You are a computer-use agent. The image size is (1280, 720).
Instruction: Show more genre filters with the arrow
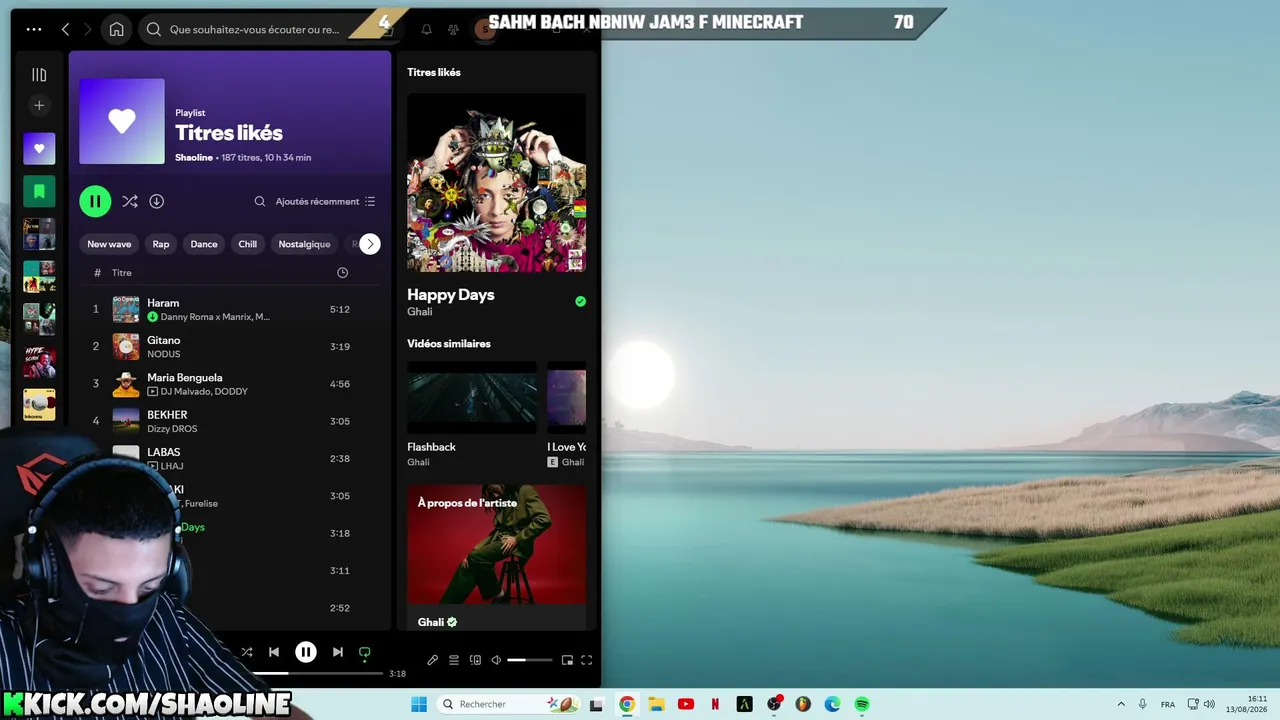(370, 244)
